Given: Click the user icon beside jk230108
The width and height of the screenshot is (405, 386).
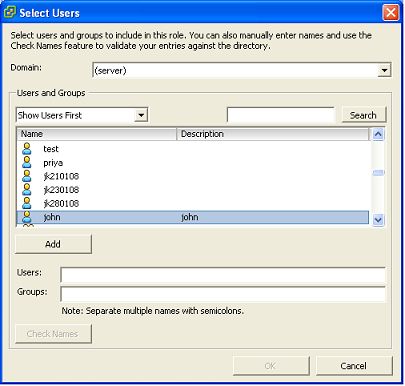Looking at the screenshot, I should (x=27, y=190).
